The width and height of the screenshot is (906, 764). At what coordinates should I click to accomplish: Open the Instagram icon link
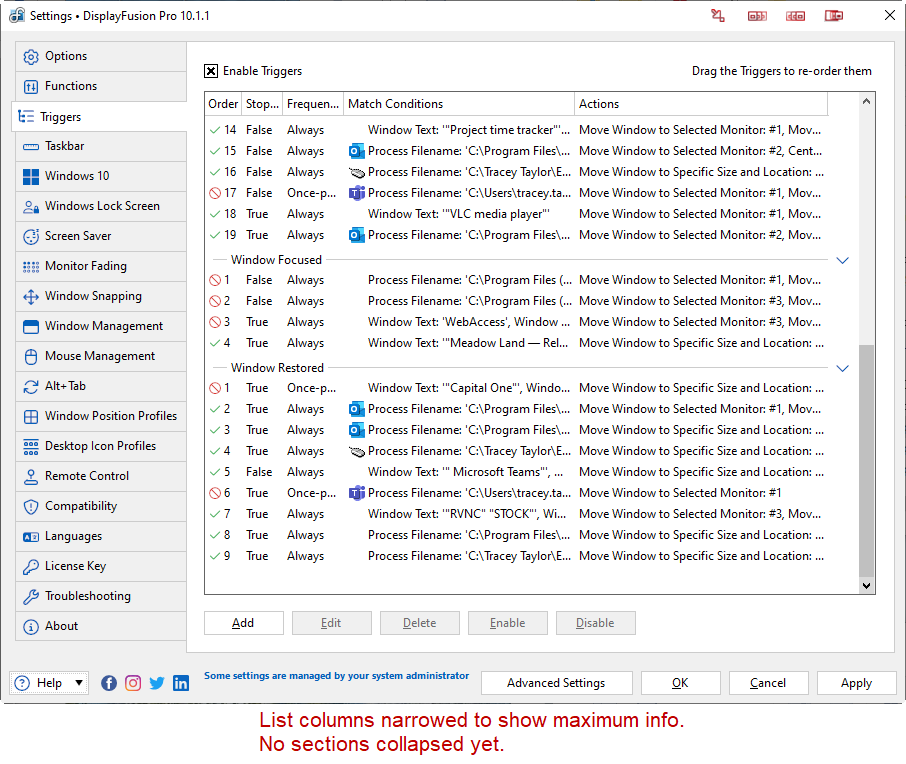[x=133, y=683]
